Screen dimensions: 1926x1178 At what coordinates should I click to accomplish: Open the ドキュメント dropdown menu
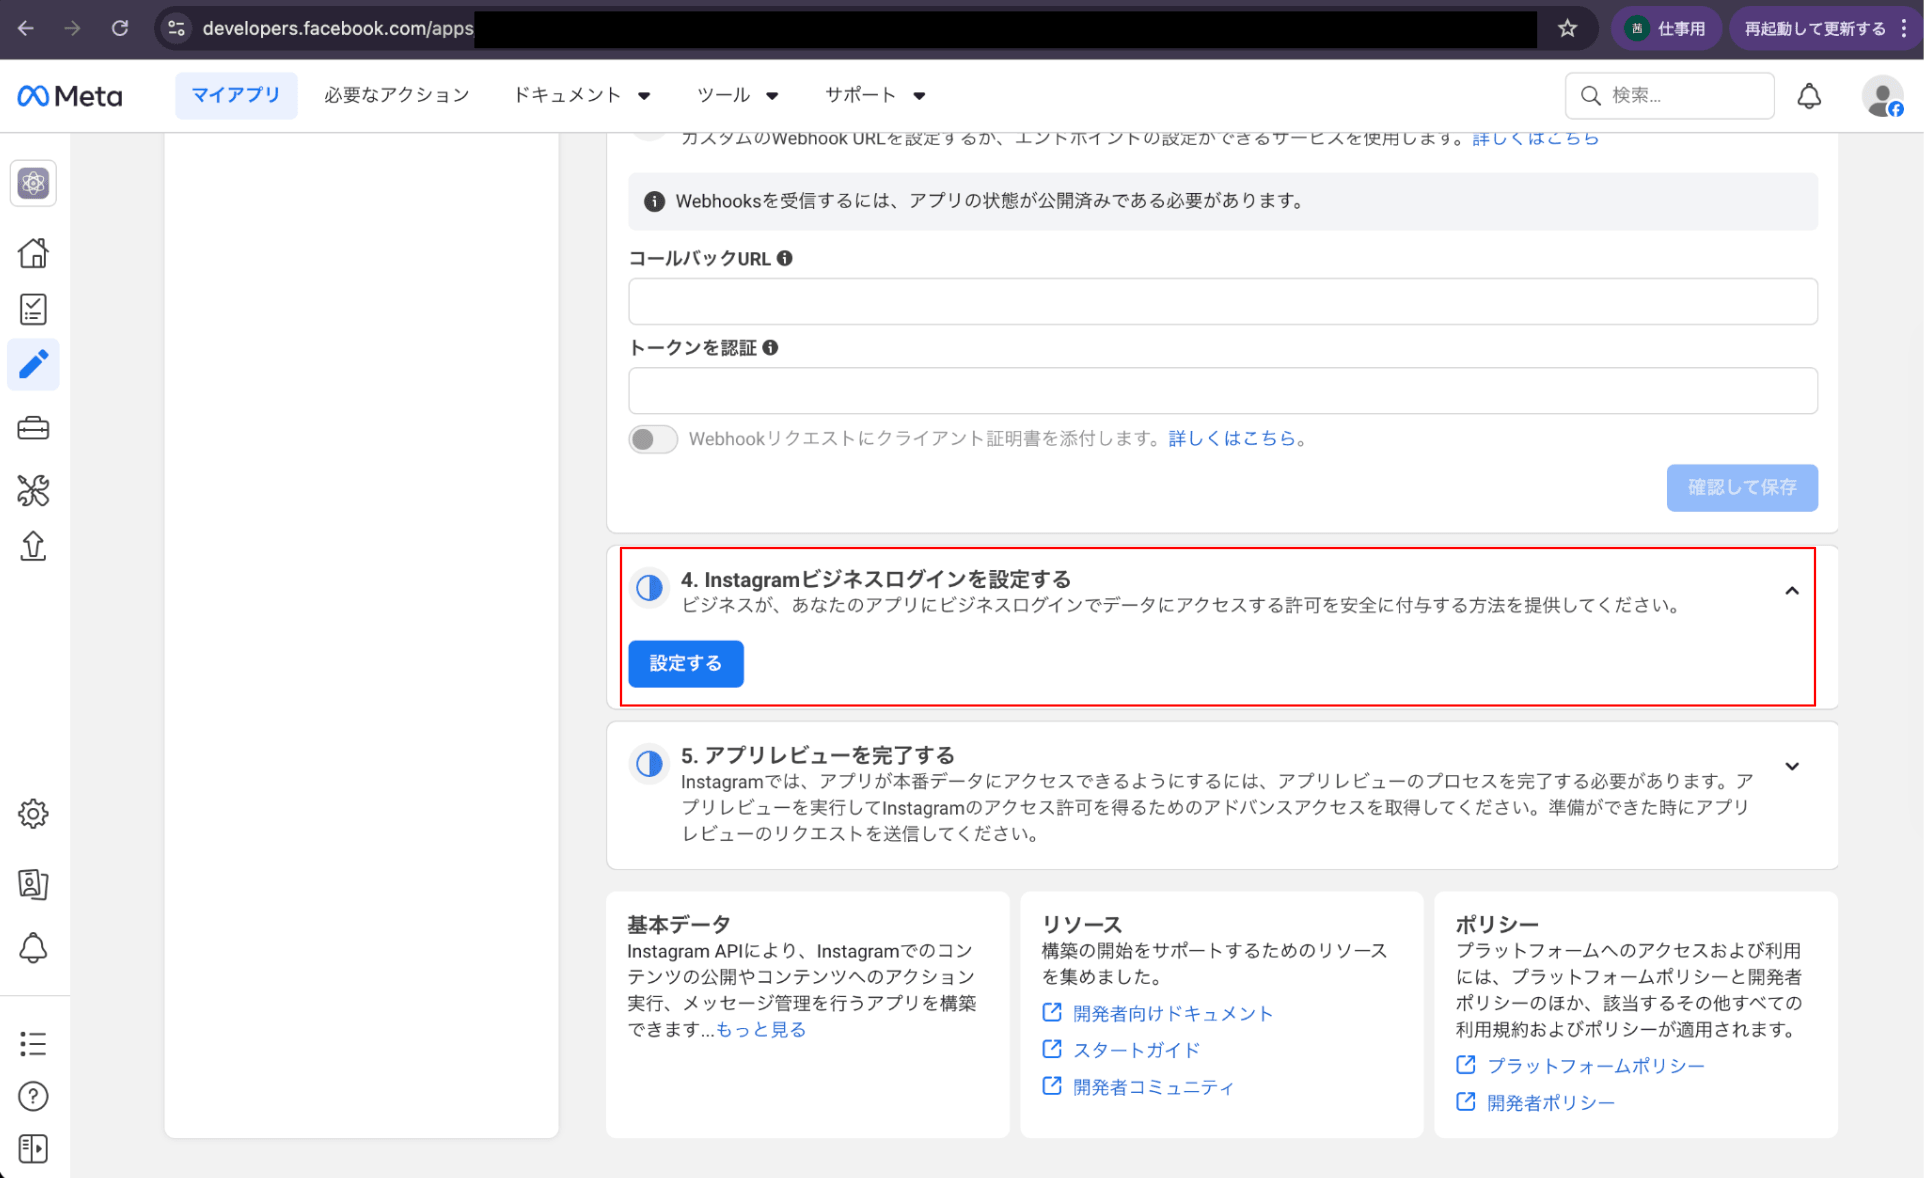582,95
